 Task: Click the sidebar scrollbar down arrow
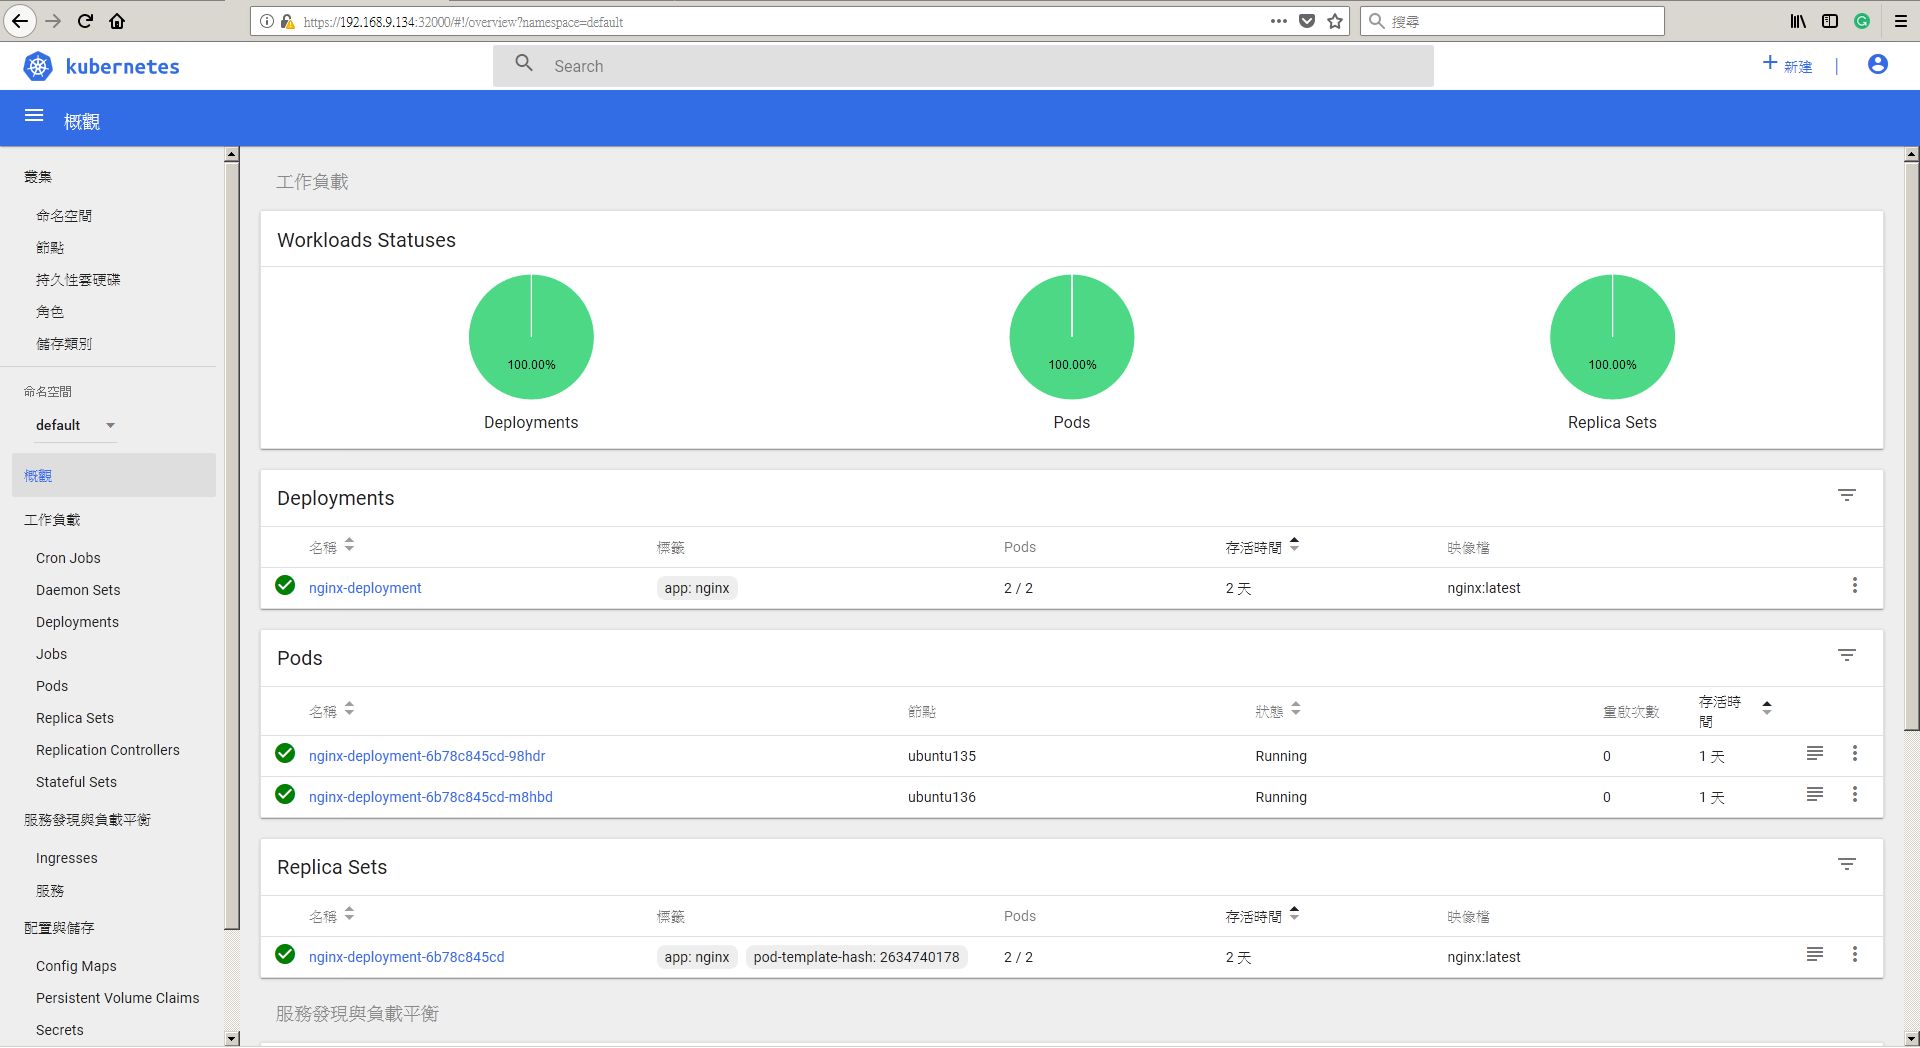(x=232, y=1038)
